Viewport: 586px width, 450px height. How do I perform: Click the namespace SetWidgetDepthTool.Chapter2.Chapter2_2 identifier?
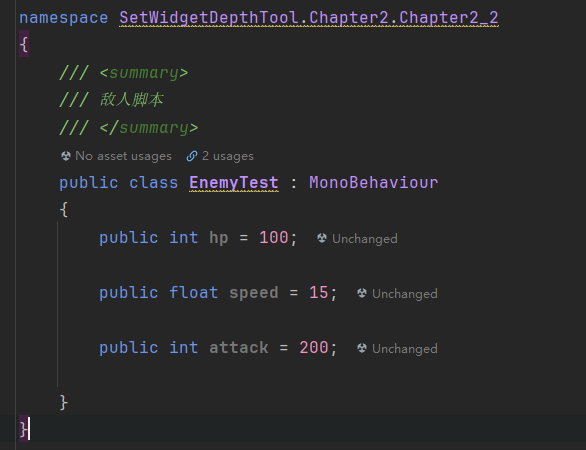click(309, 18)
